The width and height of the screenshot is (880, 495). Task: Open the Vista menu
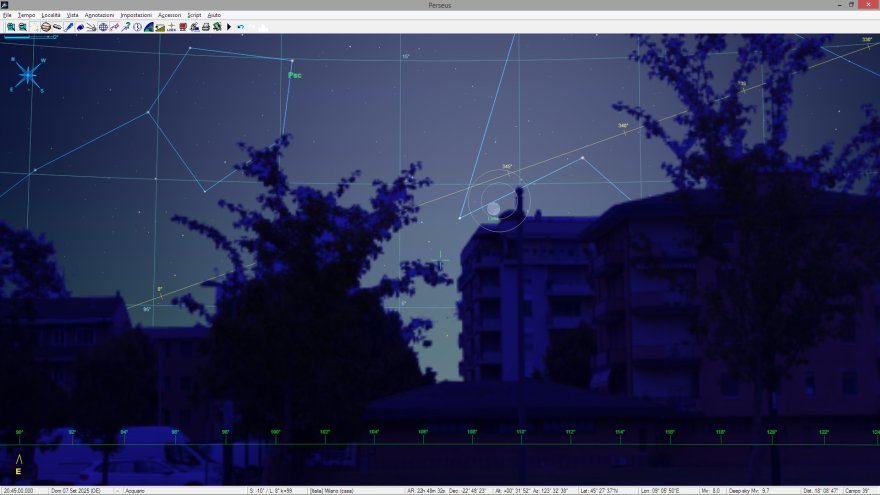pos(72,16)
